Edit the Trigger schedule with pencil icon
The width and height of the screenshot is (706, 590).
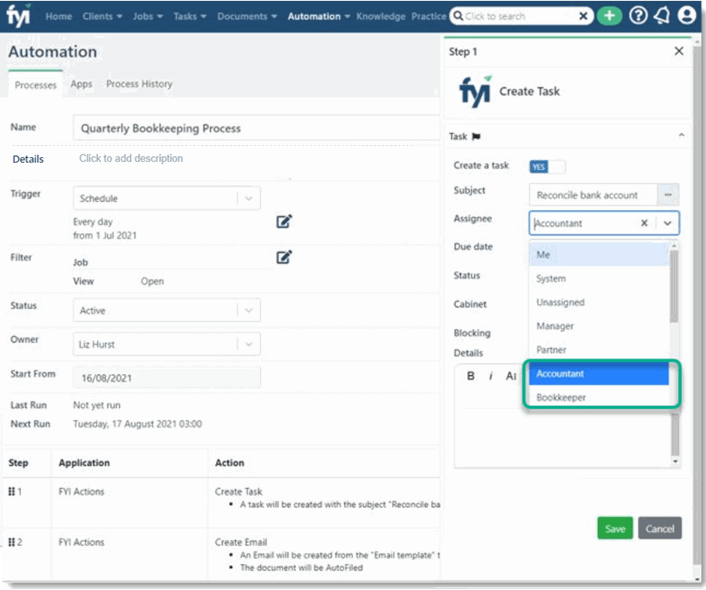284,221
